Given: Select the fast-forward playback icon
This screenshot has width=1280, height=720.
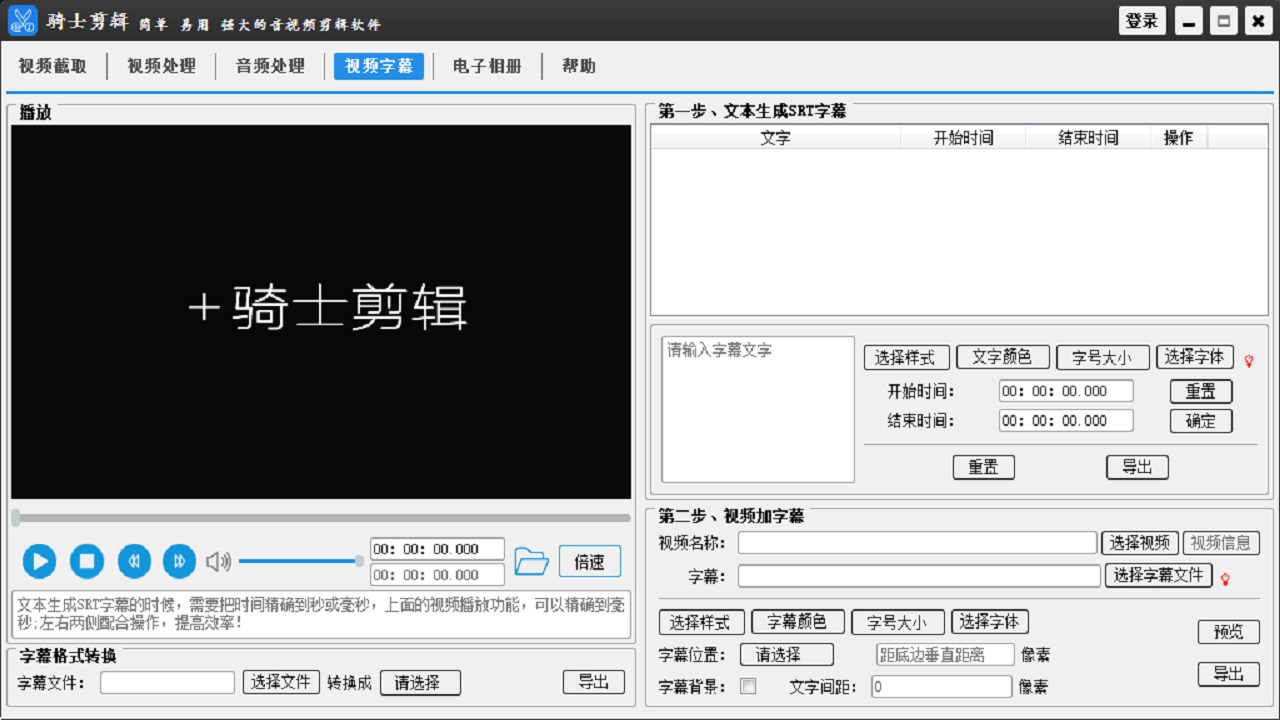Looking at the screenshot, I should 179,561.
